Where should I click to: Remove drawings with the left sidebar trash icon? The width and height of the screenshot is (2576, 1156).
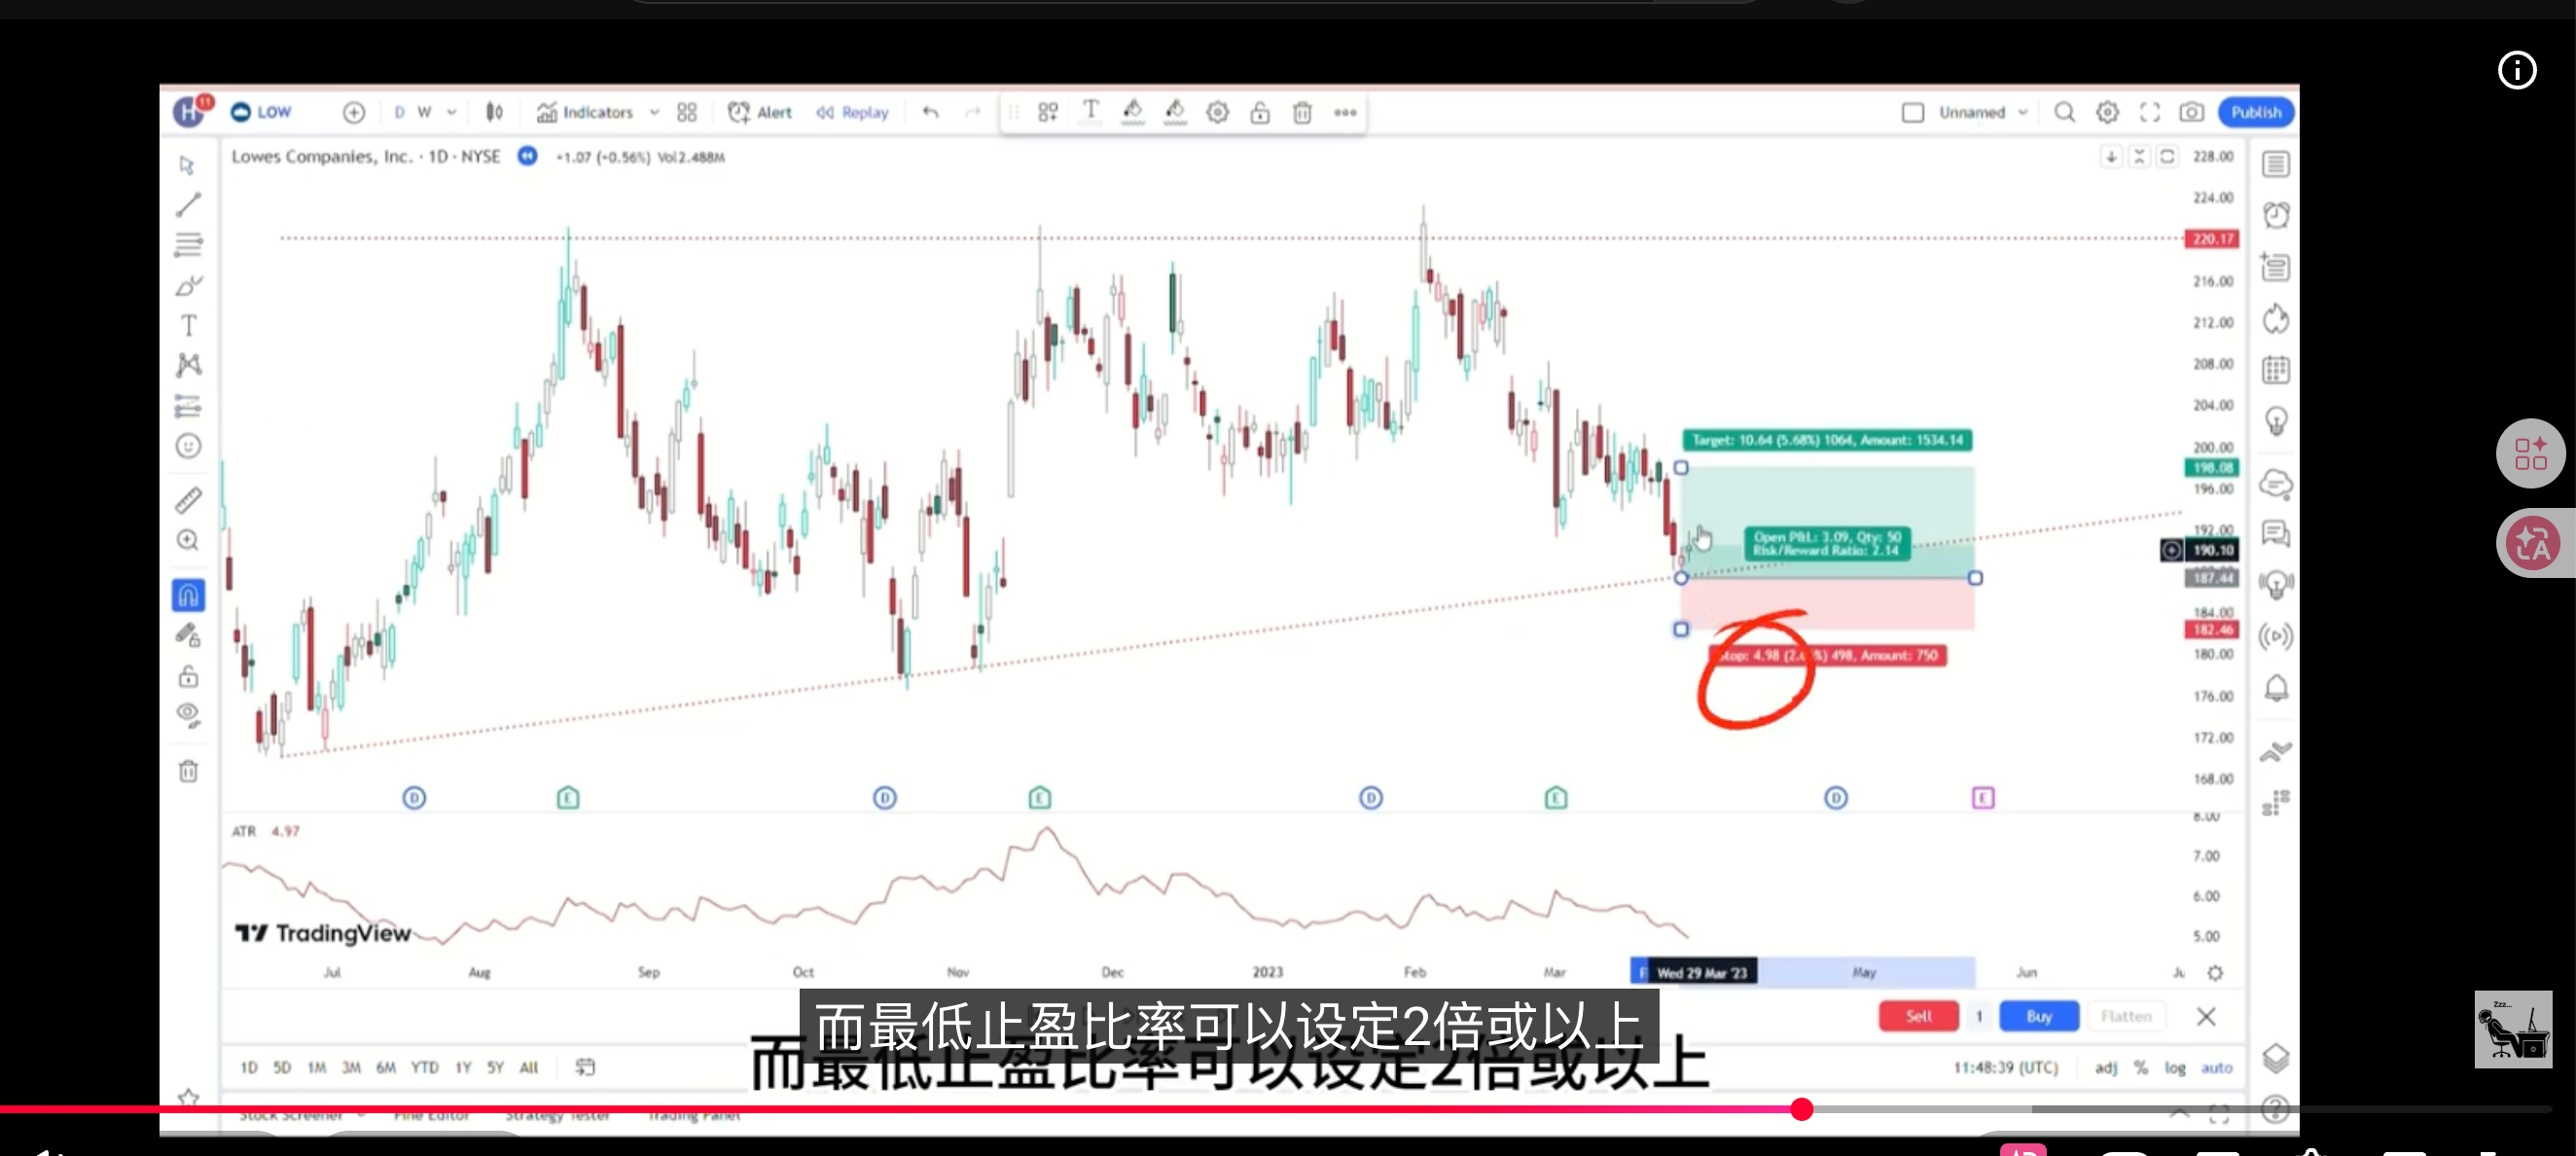point(188,771)
